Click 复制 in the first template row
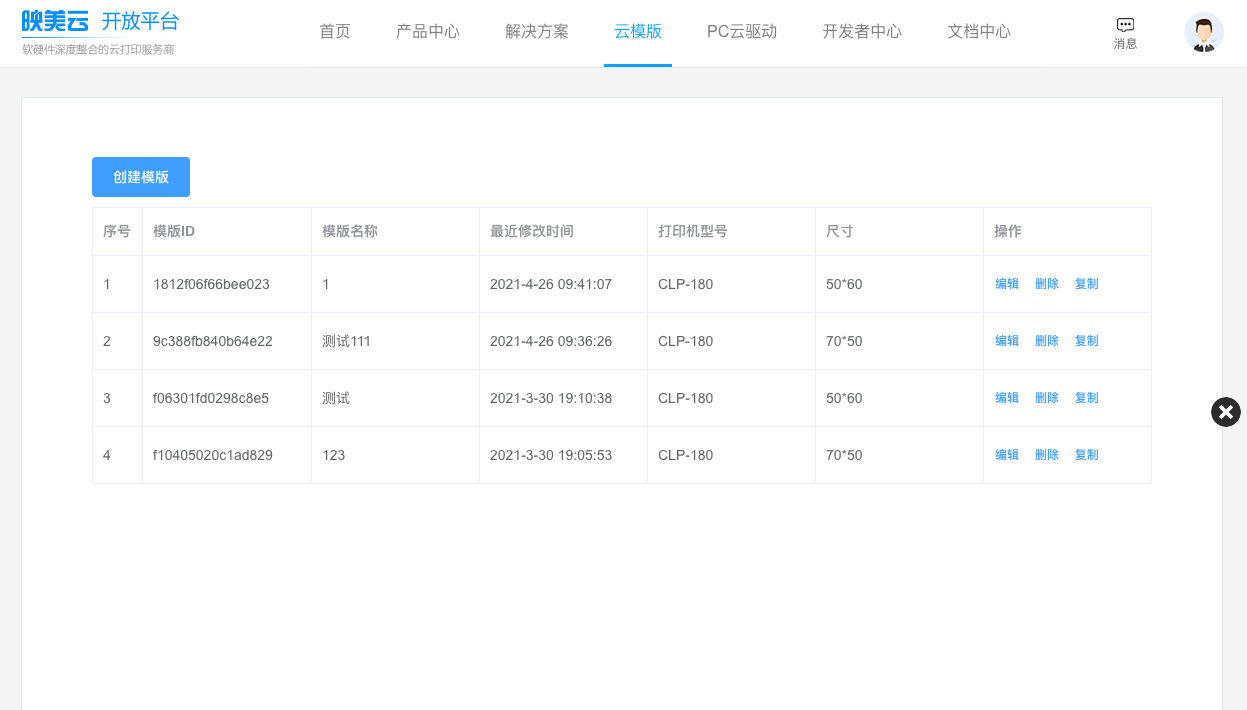The height and width of the screenshot is (710, 1247). 1086,284
